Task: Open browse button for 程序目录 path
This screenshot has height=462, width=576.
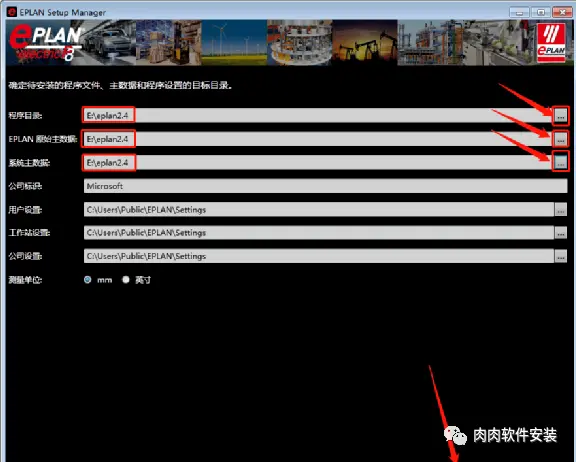Action: click(561, 116)
